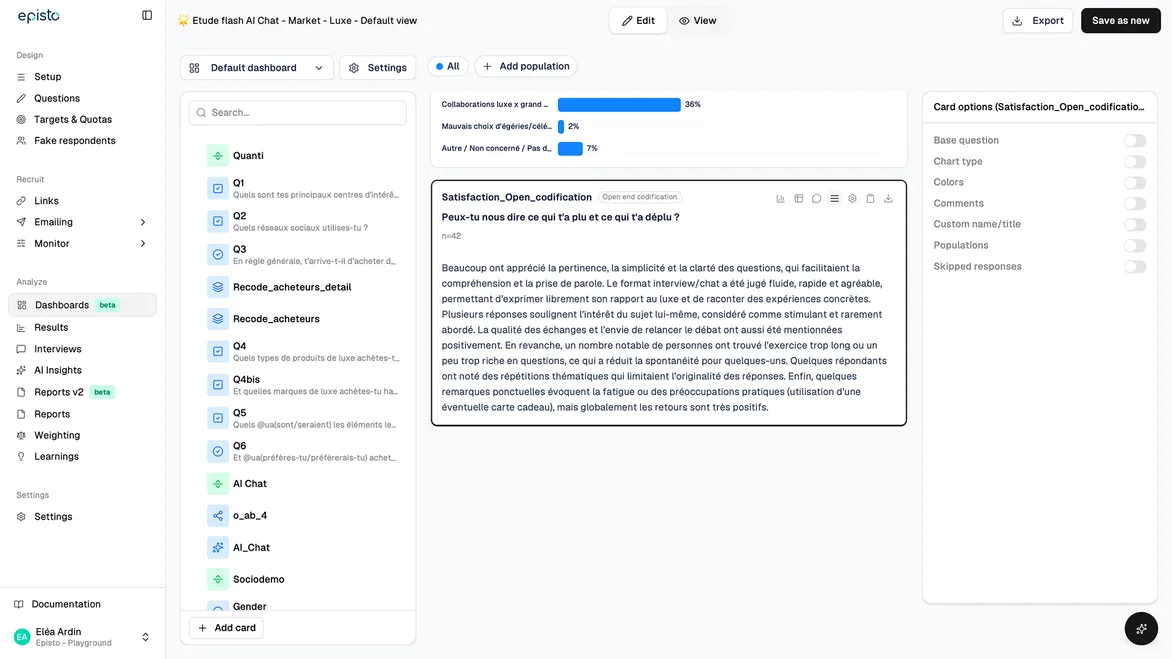The width and height of the screenshot is (1172, 659).
Task: Click the card search field
Action: (297, 113)
